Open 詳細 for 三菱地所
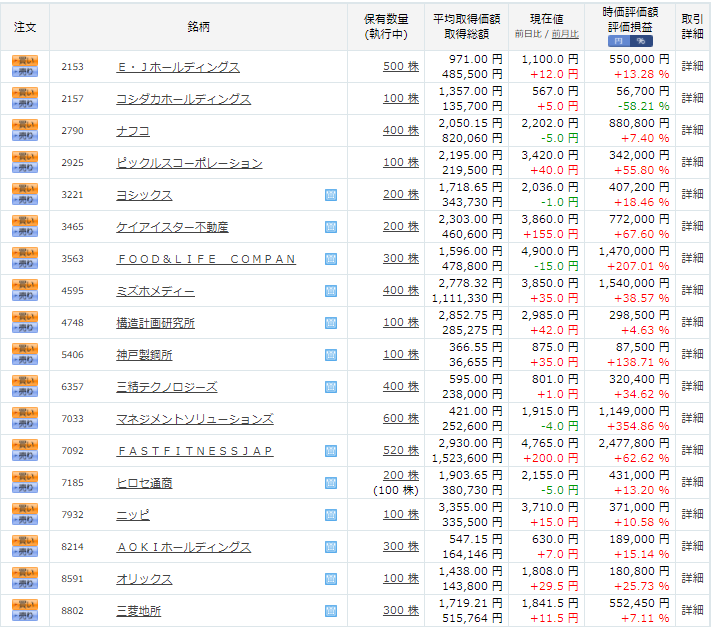 pyautogui.click(x=692, y=610)
